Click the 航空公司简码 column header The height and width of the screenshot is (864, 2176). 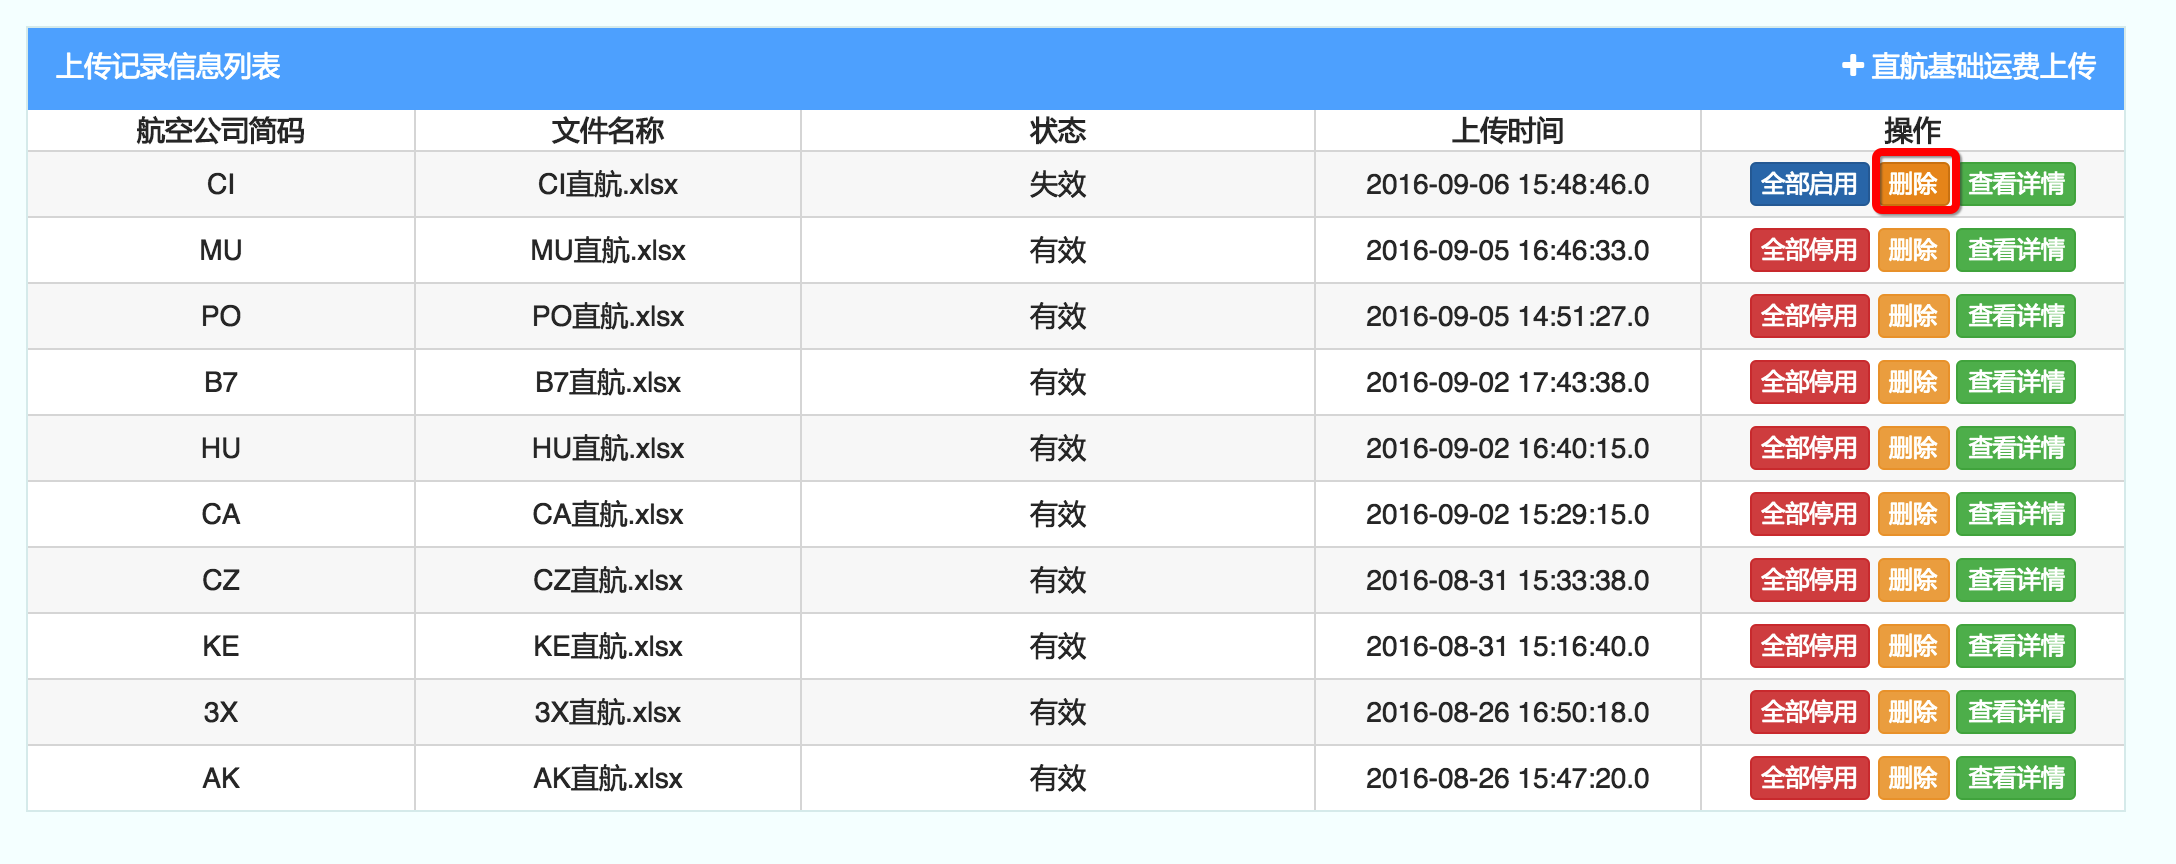tap(220, 130)
